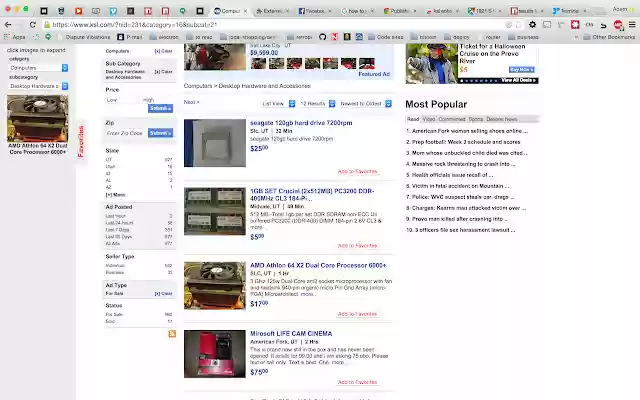
Task: Click the browser back arrow
Action: 8,24
